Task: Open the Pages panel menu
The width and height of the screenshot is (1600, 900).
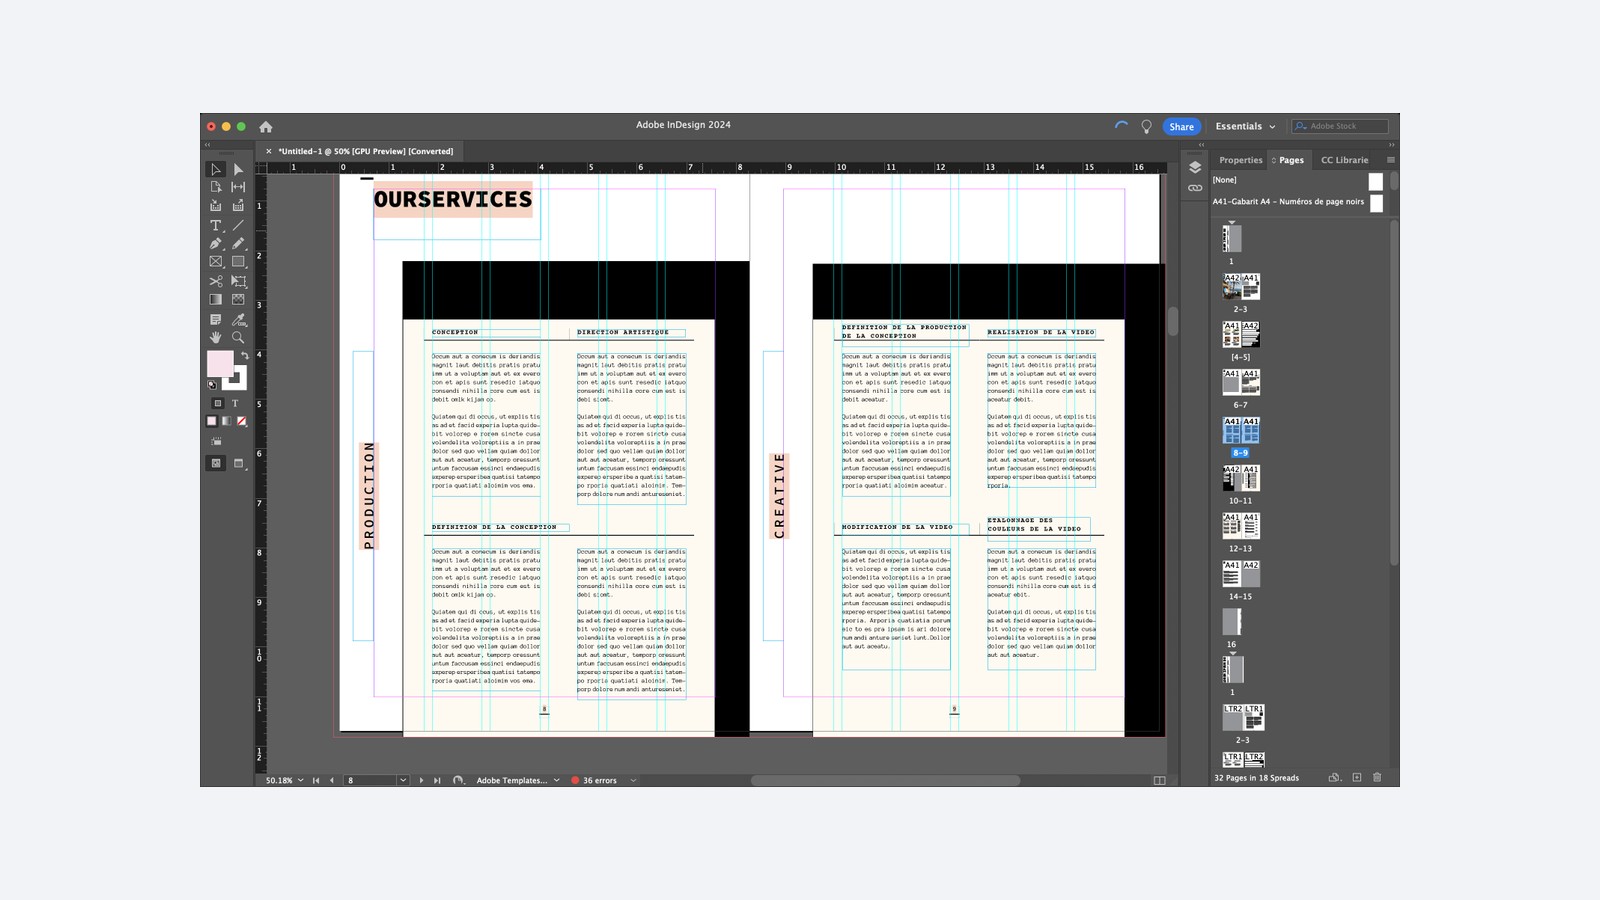Action: click(1390, 160)
